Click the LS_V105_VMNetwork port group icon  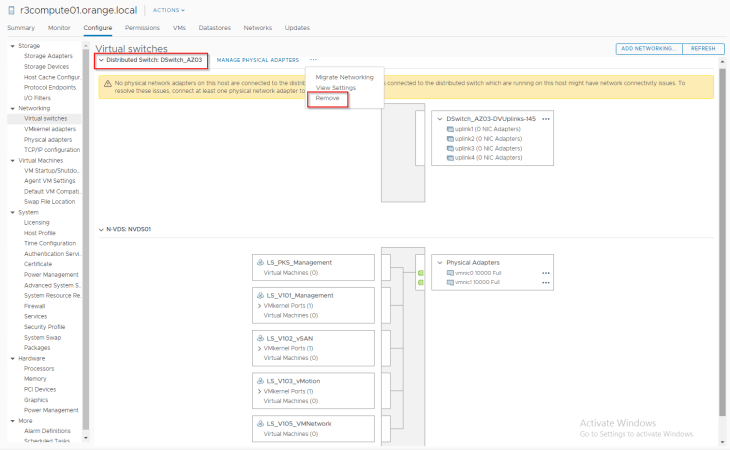coord(260,424)
